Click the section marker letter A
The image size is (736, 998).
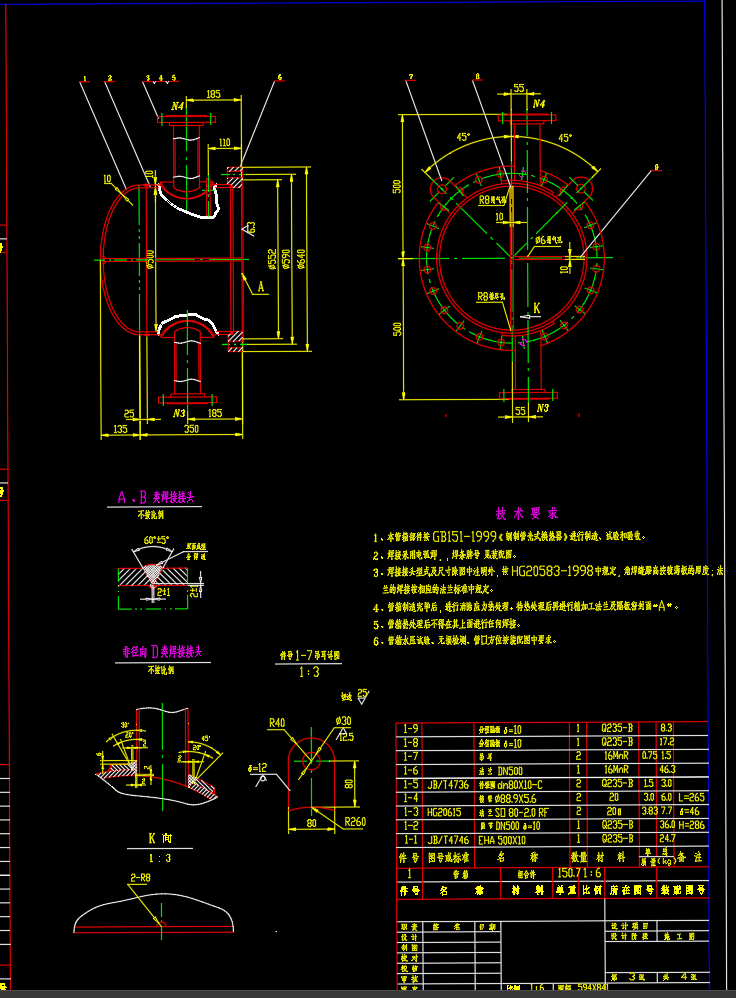[x=262, y=287]
